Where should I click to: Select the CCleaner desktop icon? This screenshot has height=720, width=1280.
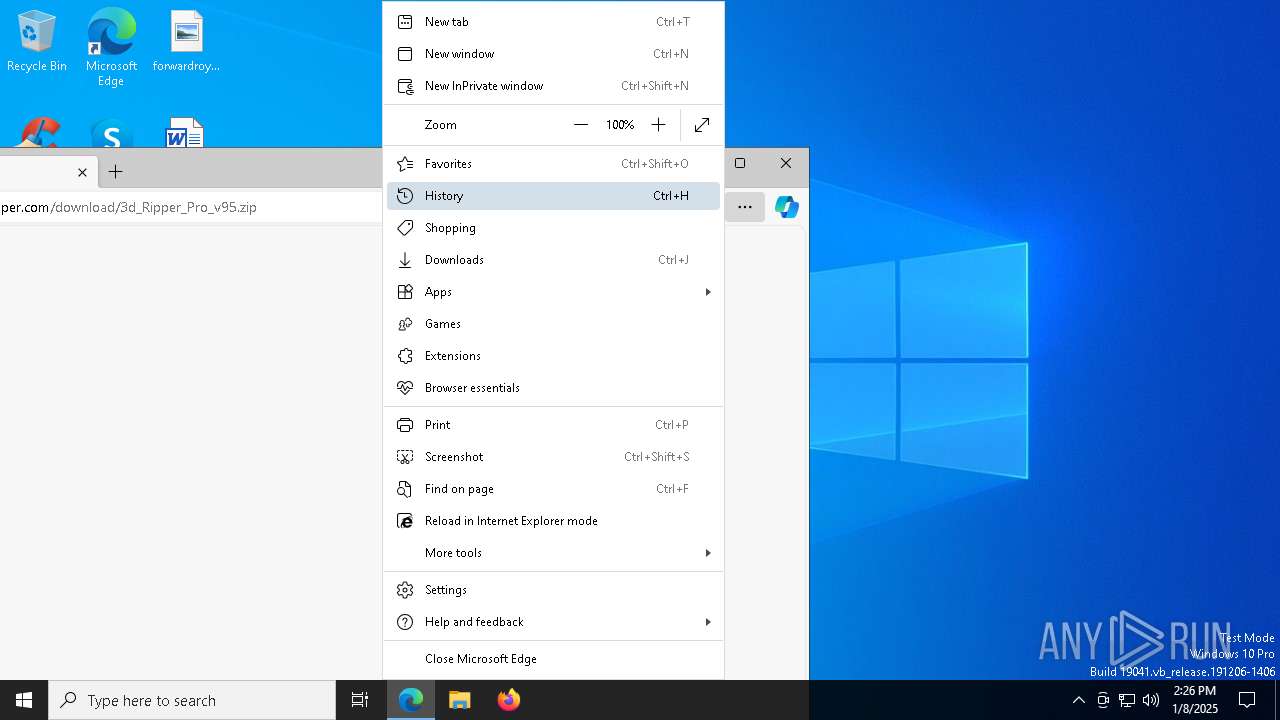[38, 134]
